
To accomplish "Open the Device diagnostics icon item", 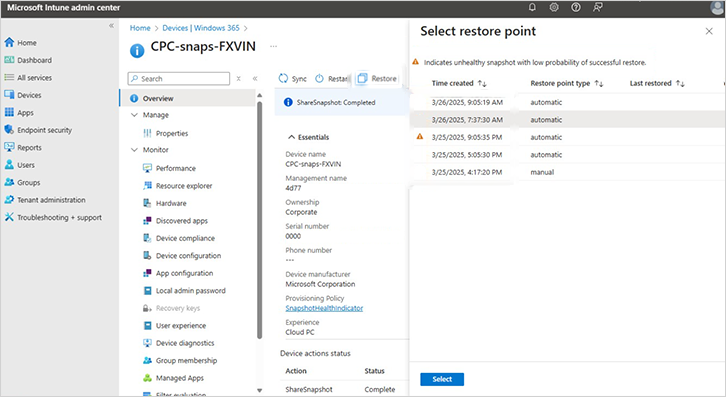I will (147, 343).
